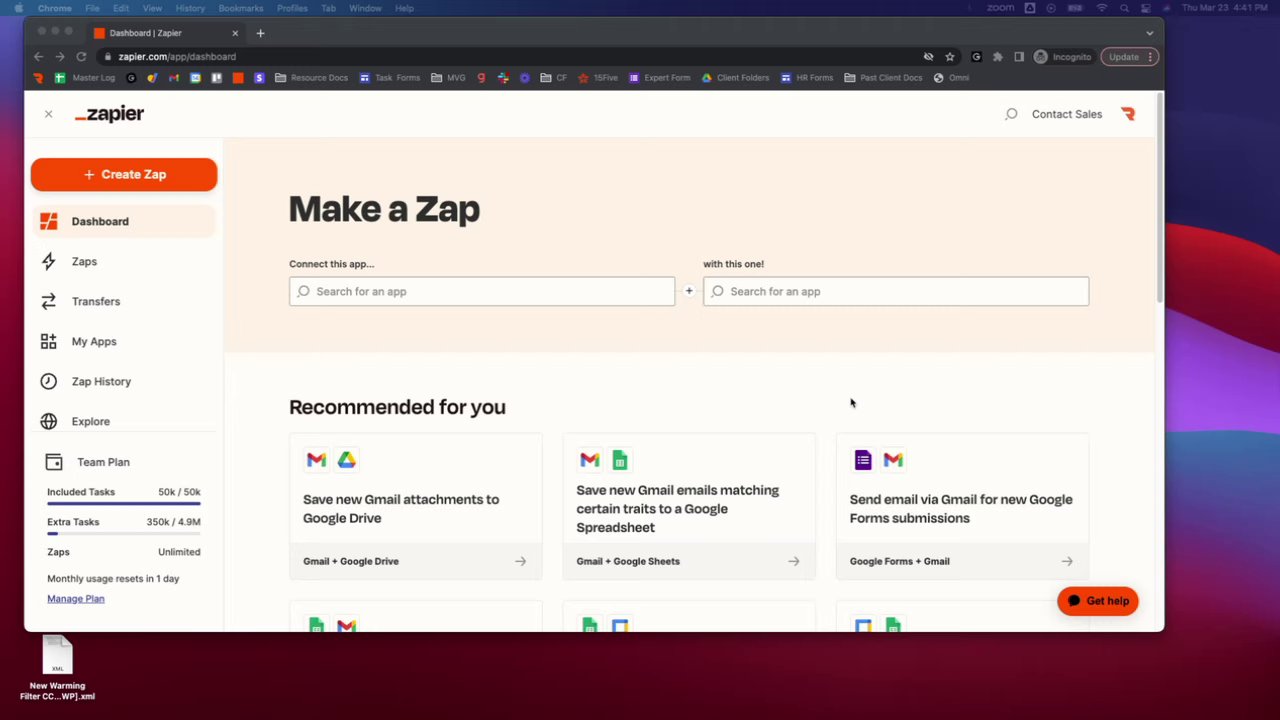The height and width of the screenshot is (720, 1280).
Task: Click the Included Tasks usage bar
Action: pos(124,503)
